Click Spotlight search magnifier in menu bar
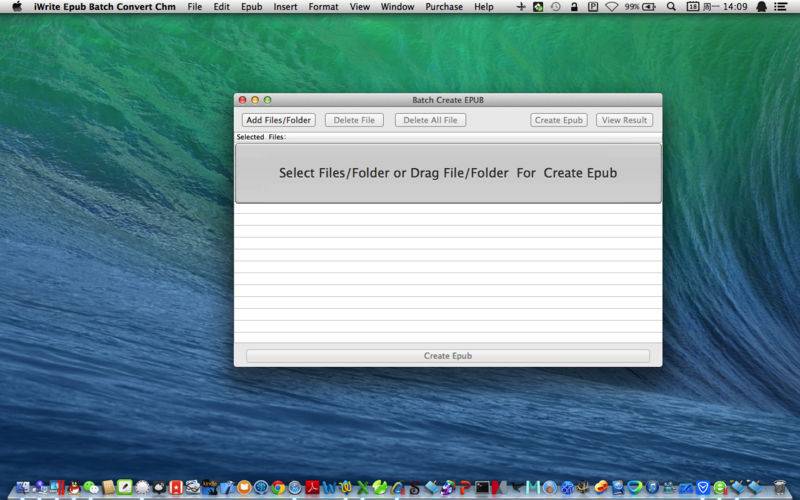The height and width of the screenshot is (500, 800). tap(671, 7)
